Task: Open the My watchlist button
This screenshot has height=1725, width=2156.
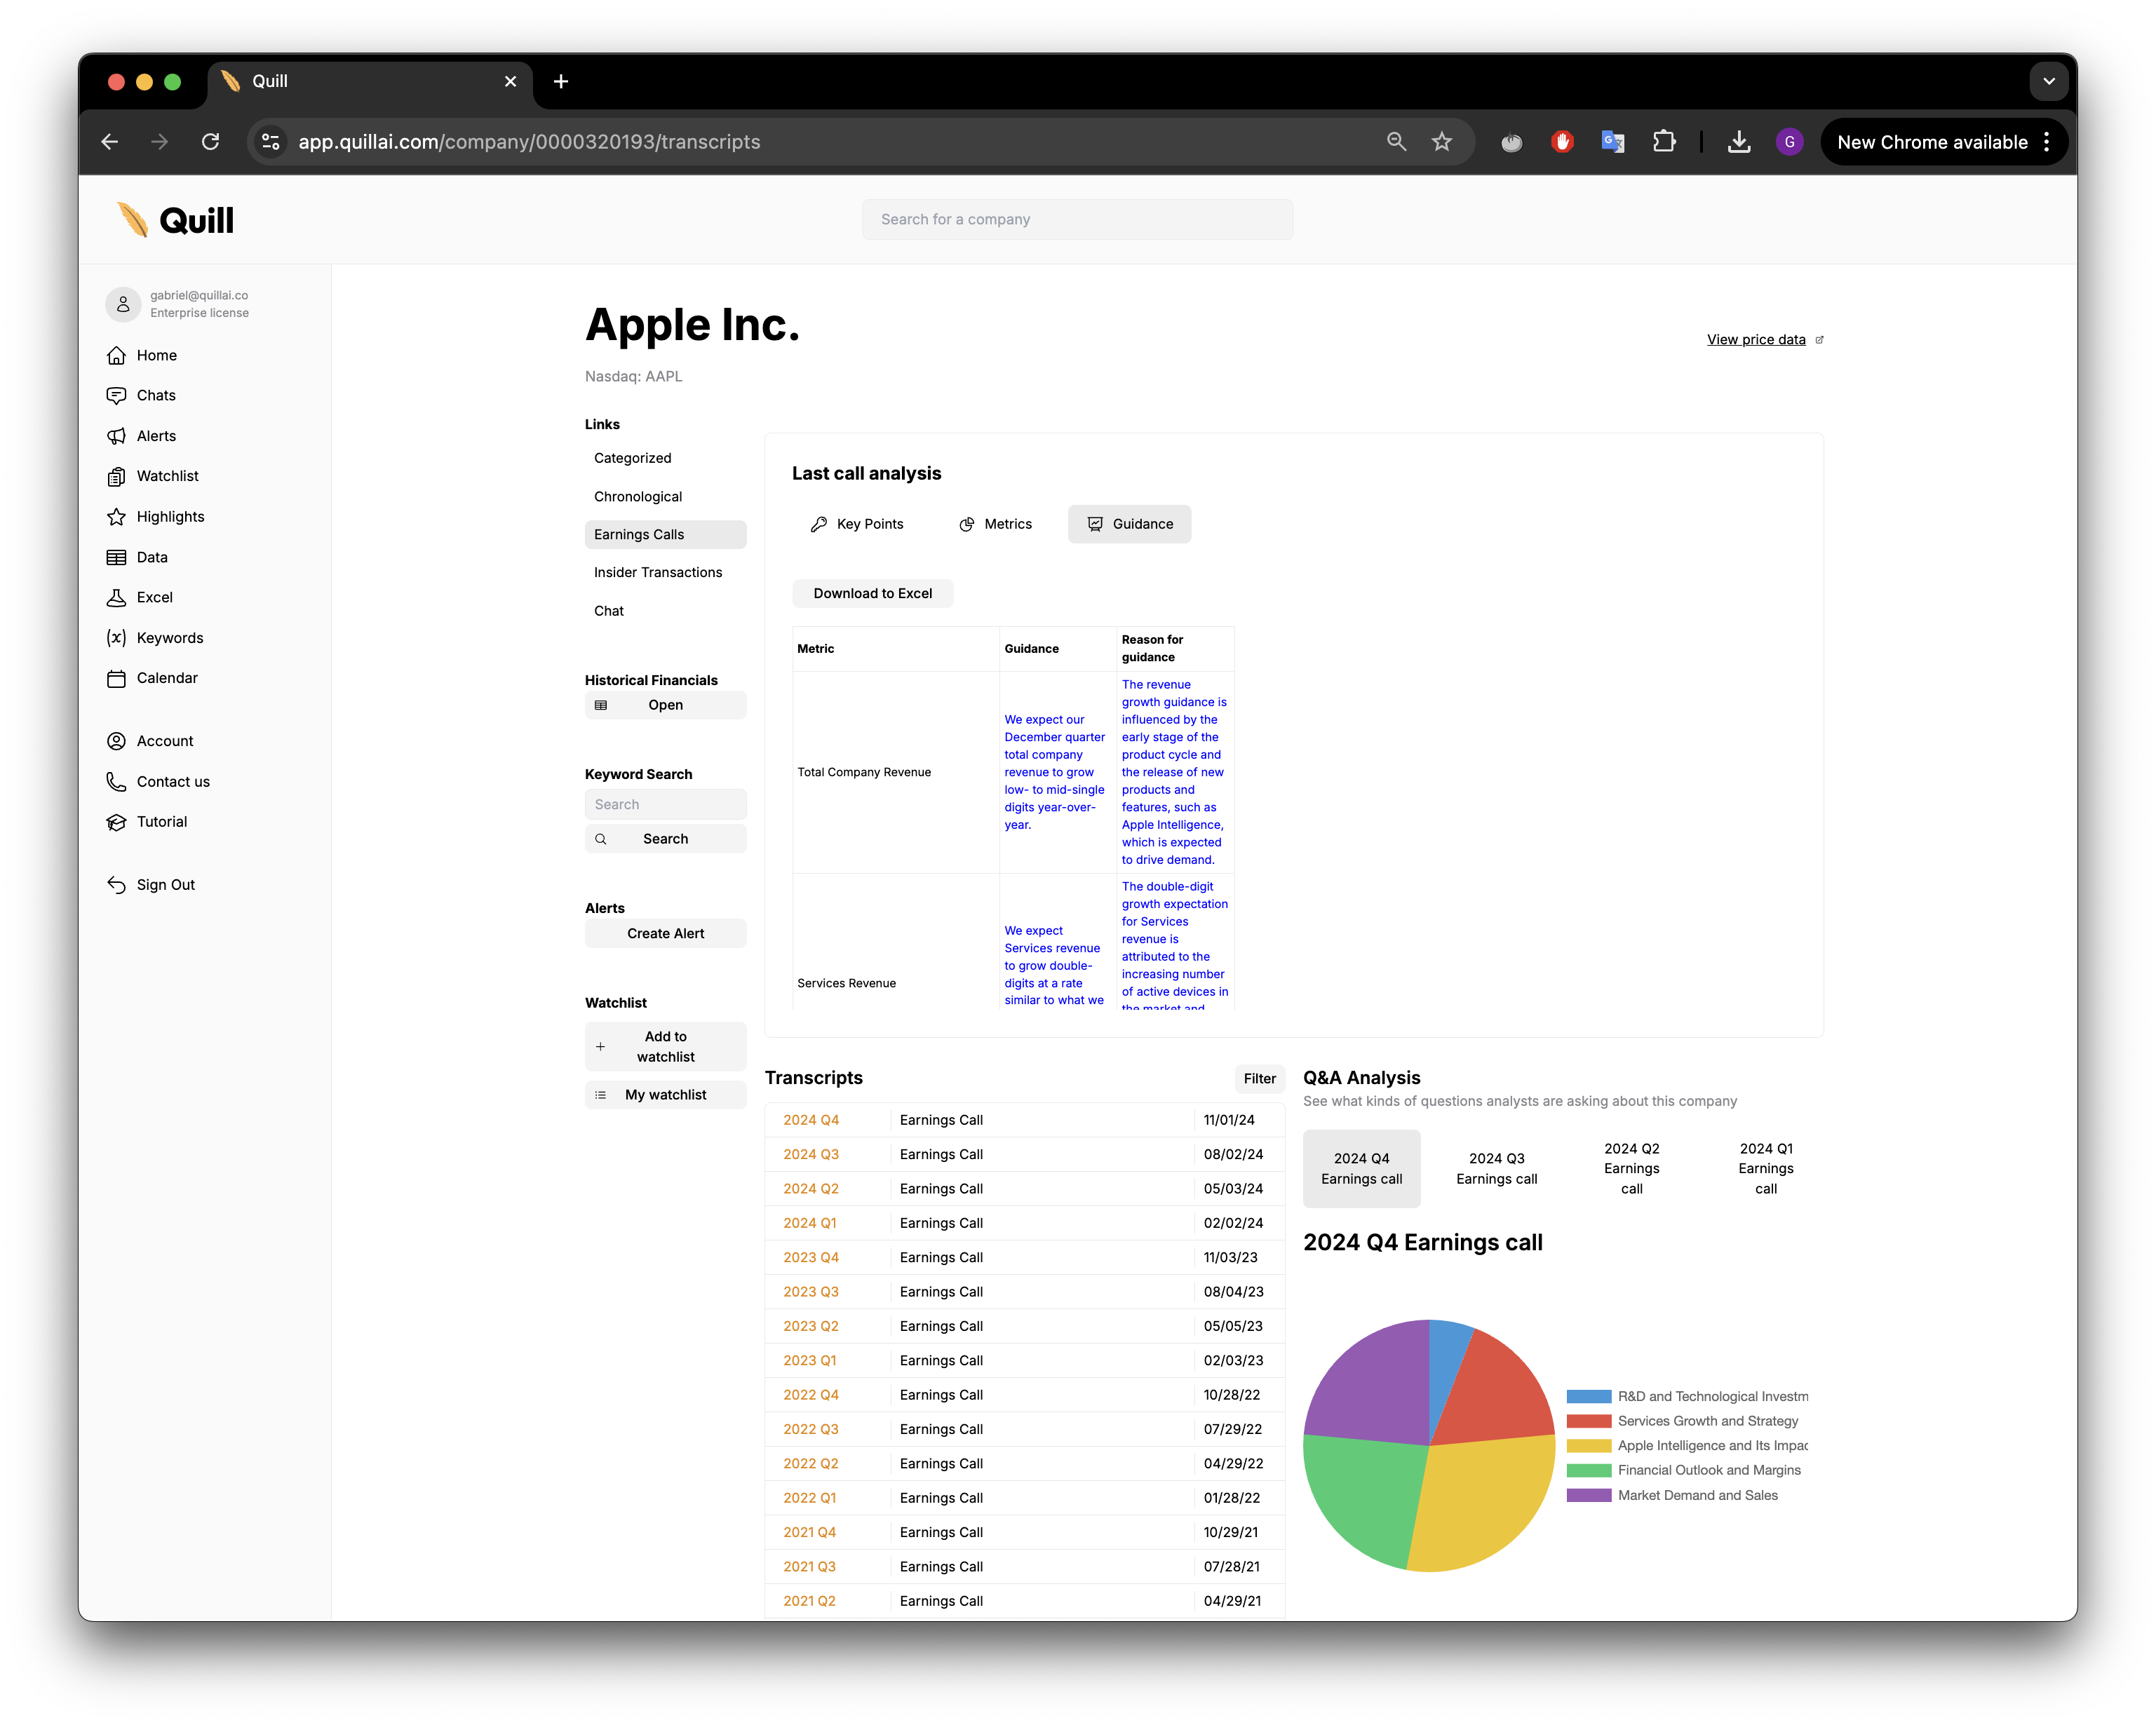Action: (665, 1095)
